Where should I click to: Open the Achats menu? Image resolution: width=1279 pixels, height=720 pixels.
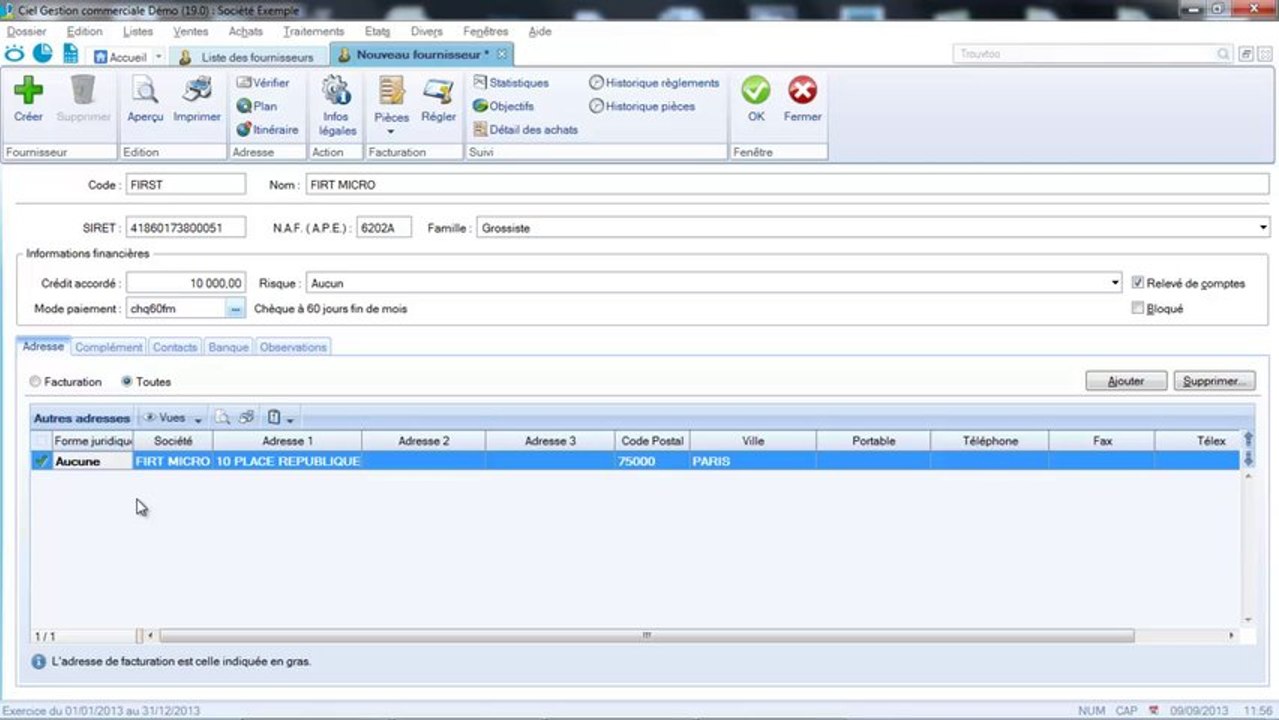tap(246, 31)
